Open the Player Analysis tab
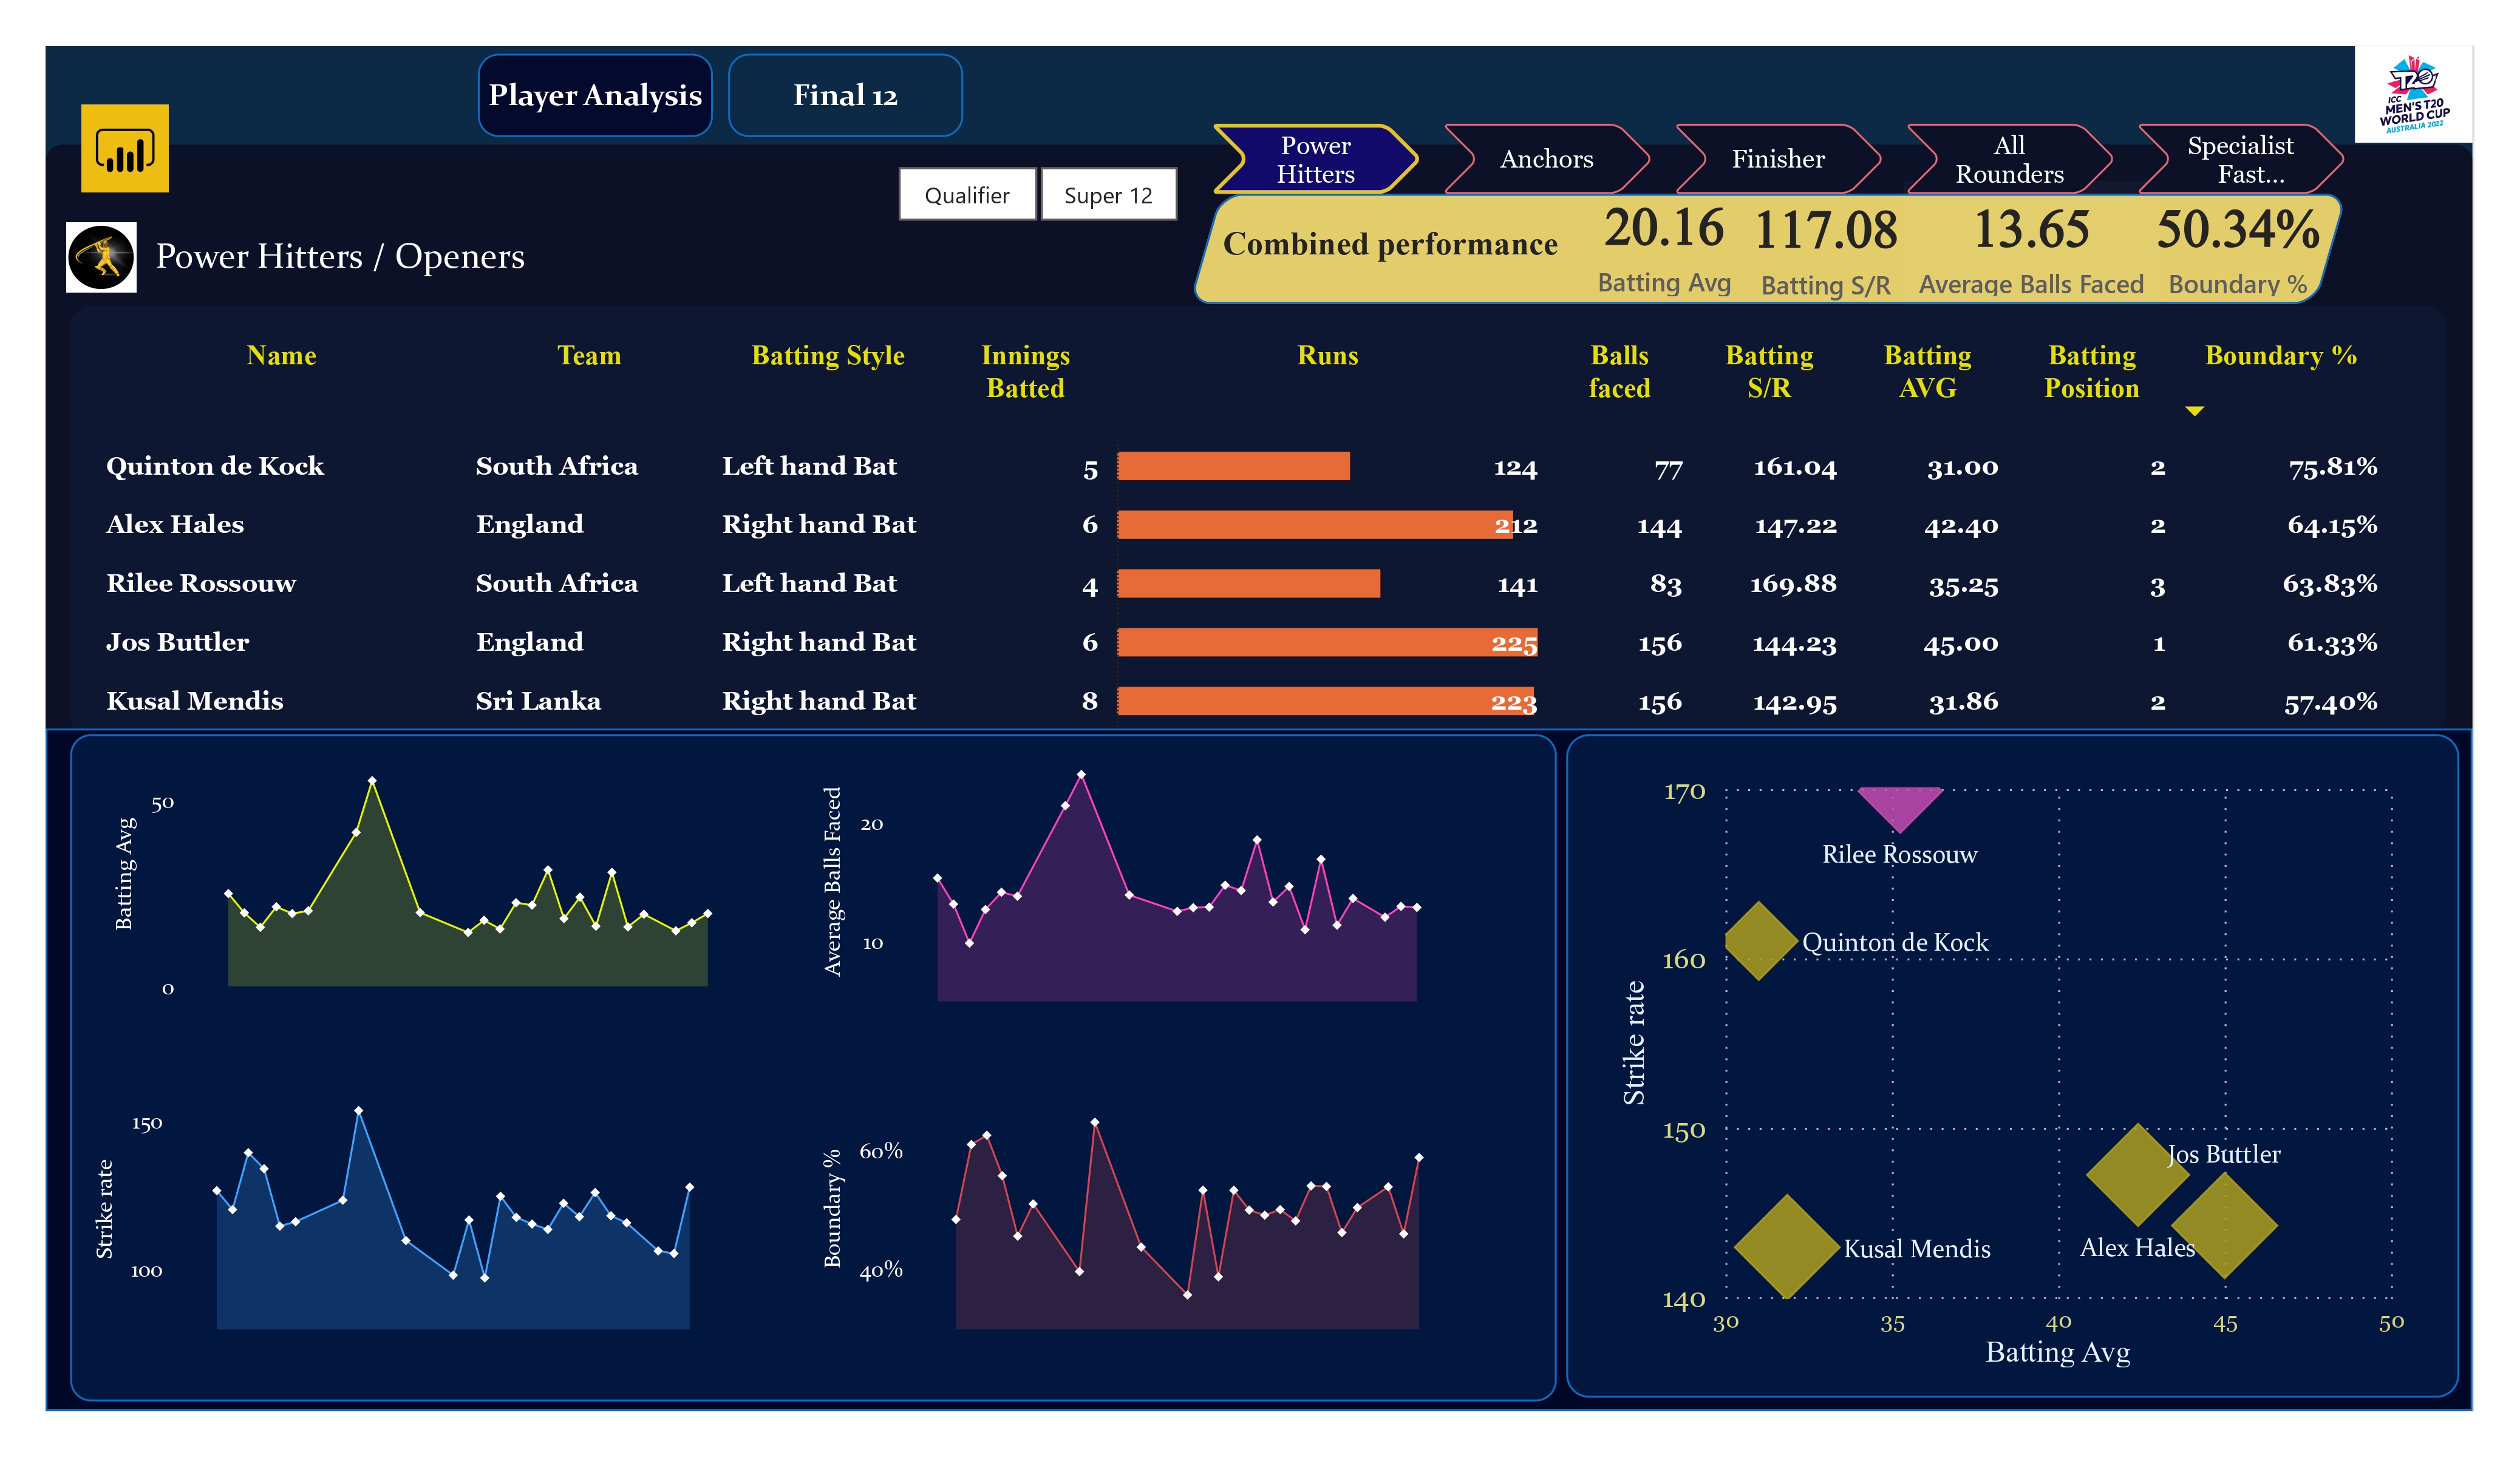The height and width of the screenshot is (1457, 2520). point(595,95)
